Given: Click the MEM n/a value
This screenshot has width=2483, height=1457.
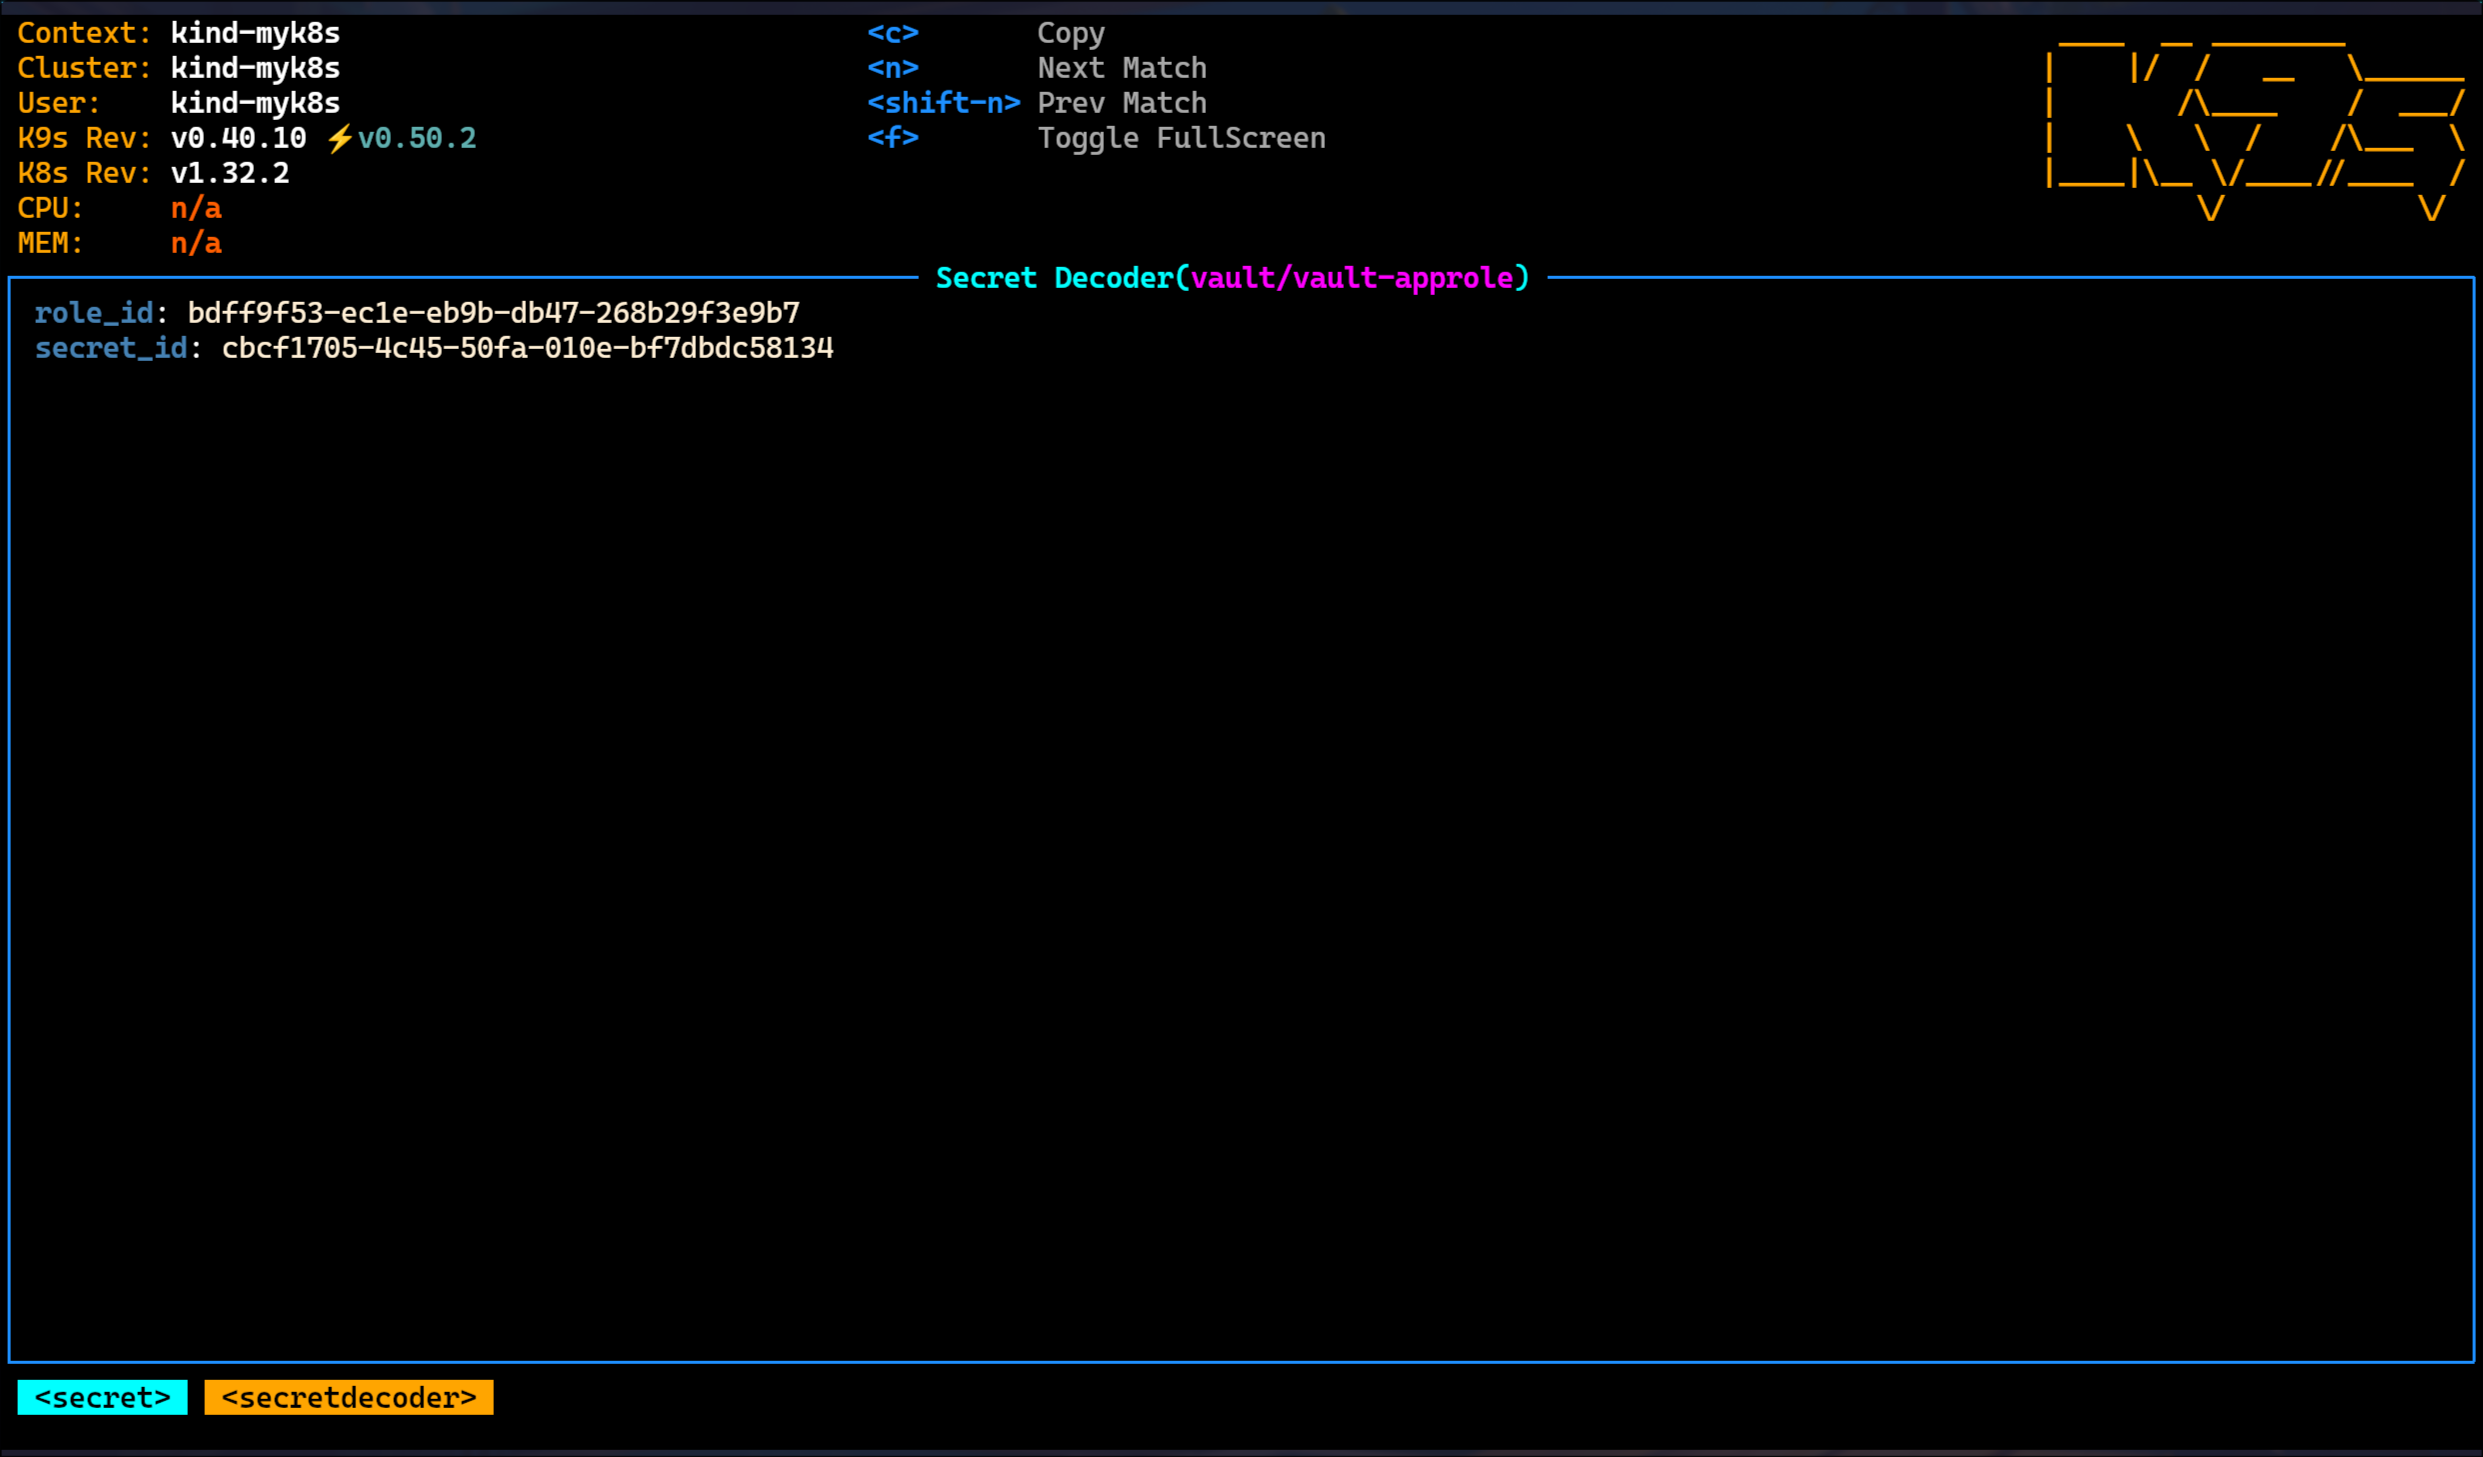Looking at the screenshot, I should (x=196, y=243).
